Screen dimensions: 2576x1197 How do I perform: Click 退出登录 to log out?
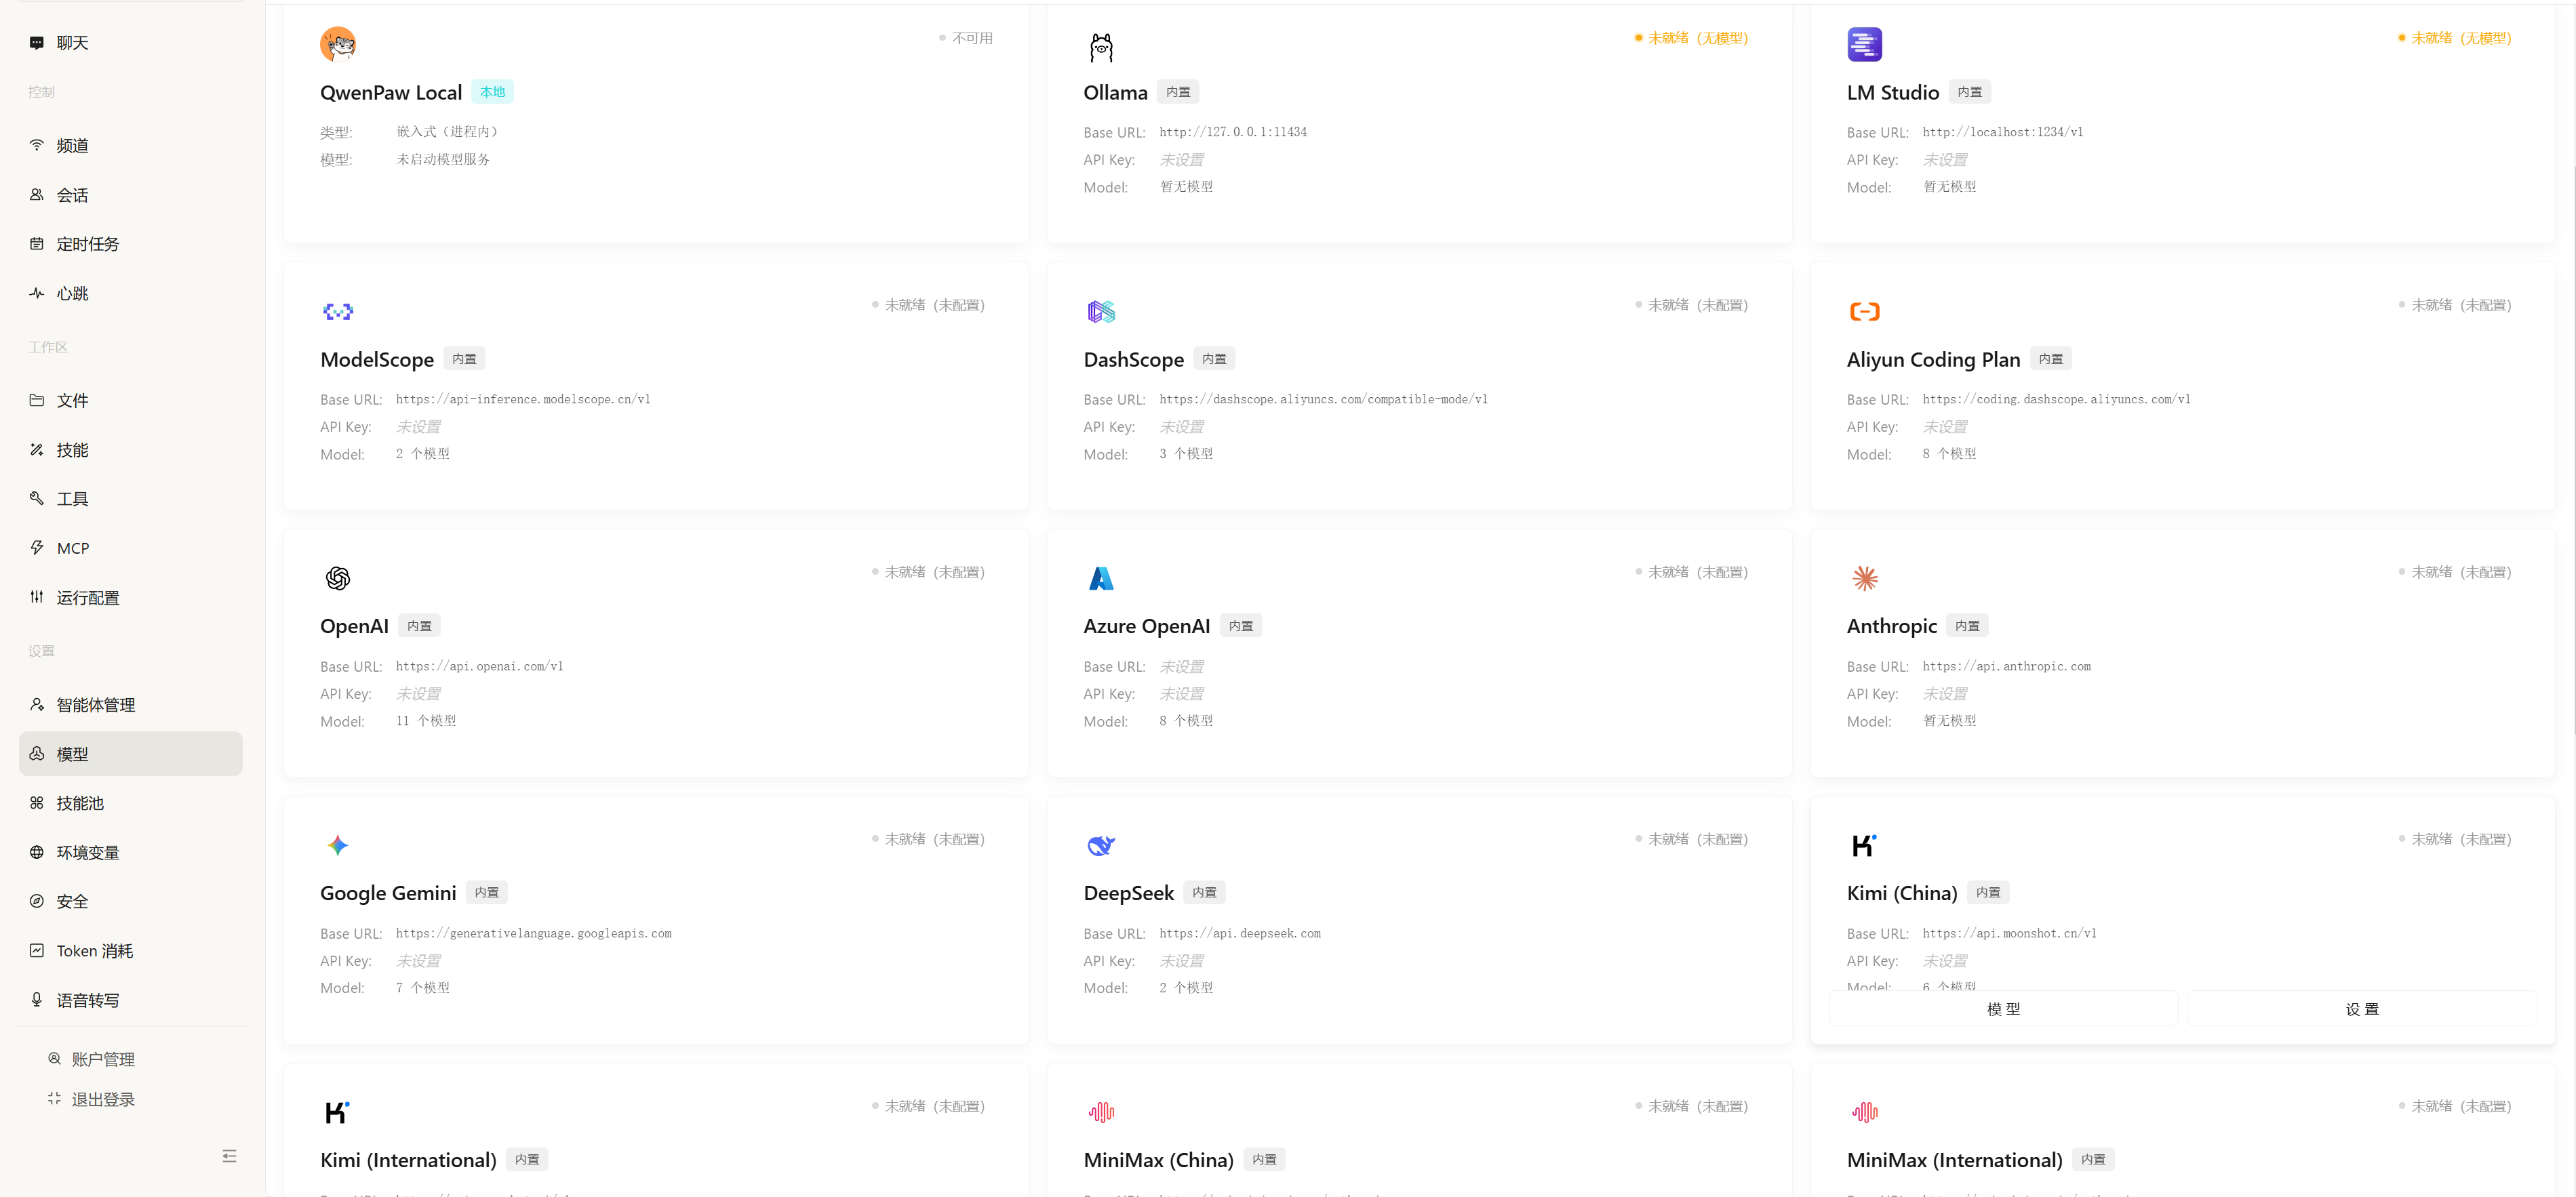pos(102,1099)
